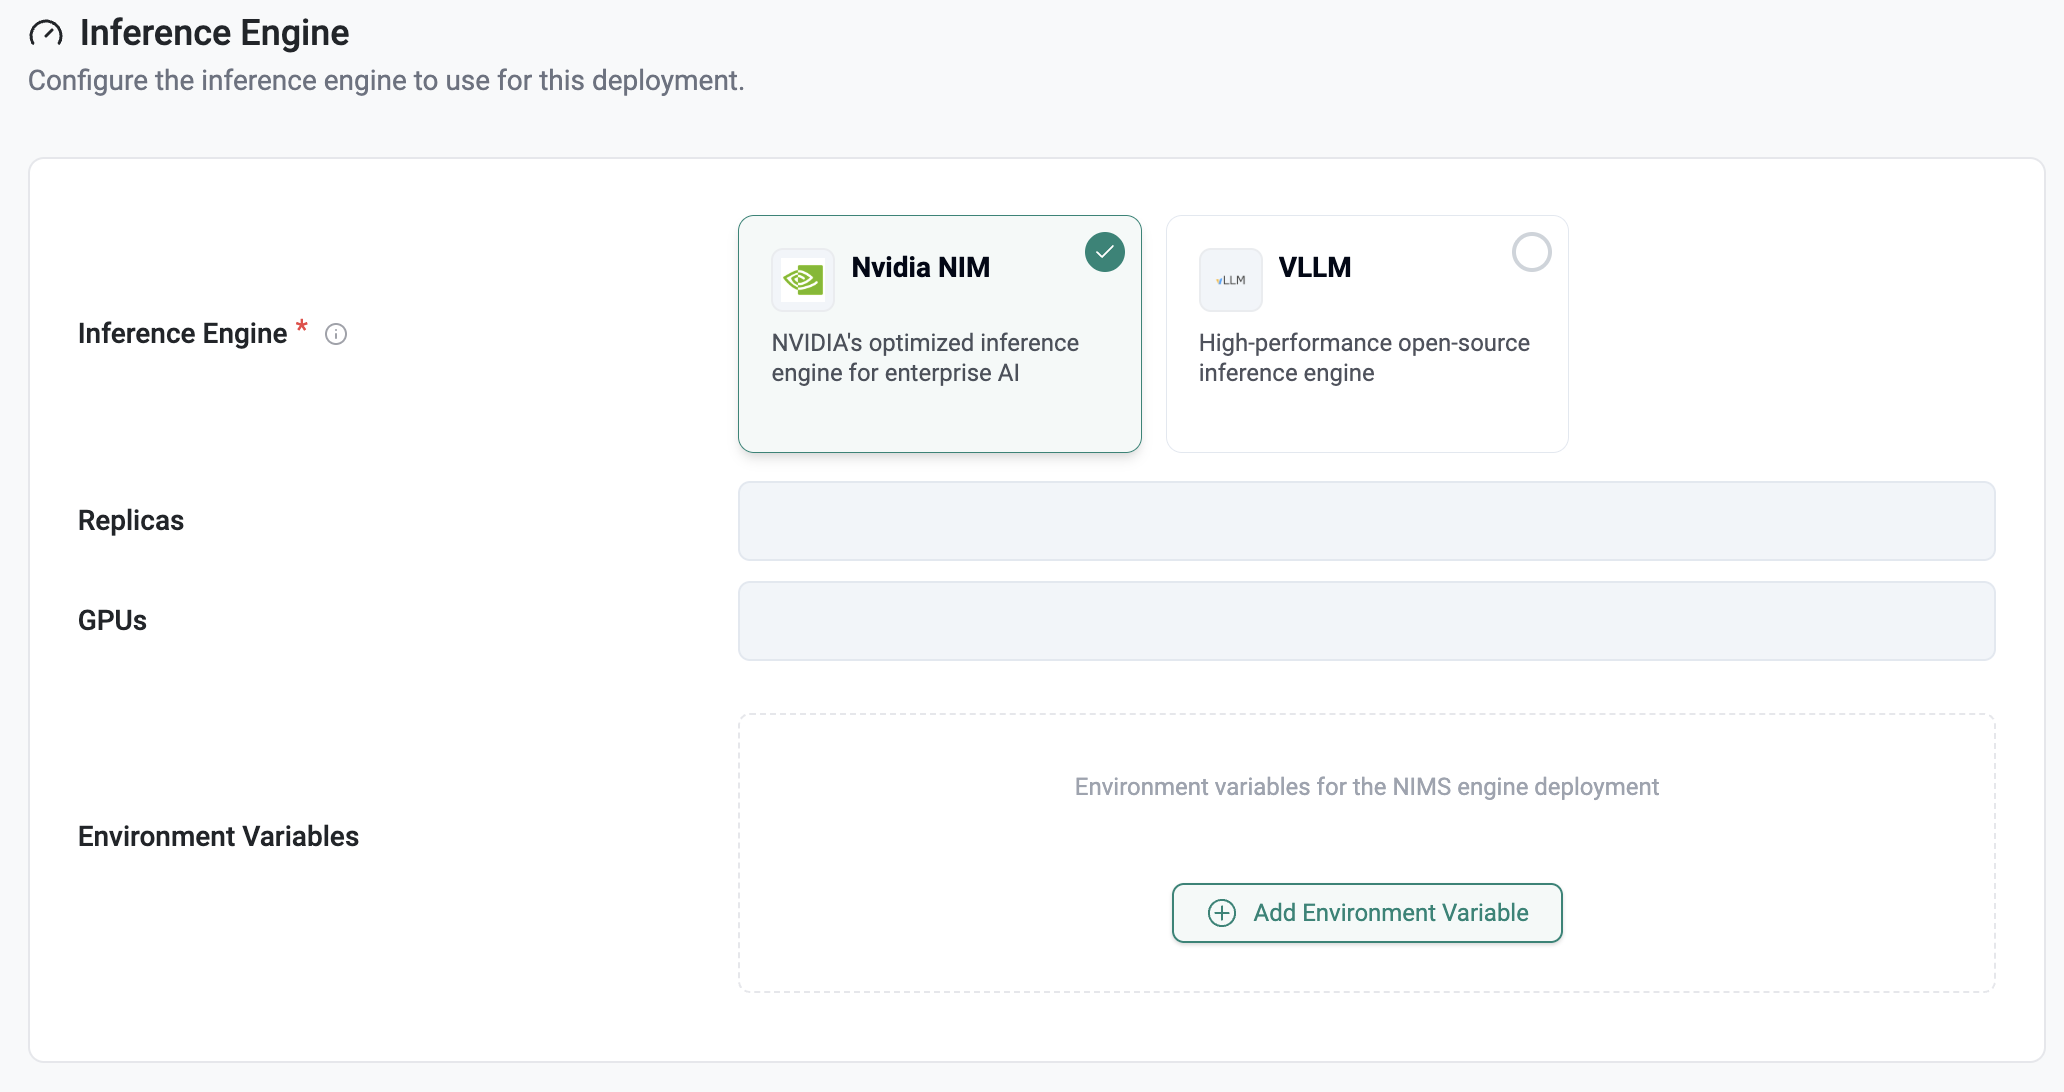Click the Nvidia logo icon

coord(803,280)
